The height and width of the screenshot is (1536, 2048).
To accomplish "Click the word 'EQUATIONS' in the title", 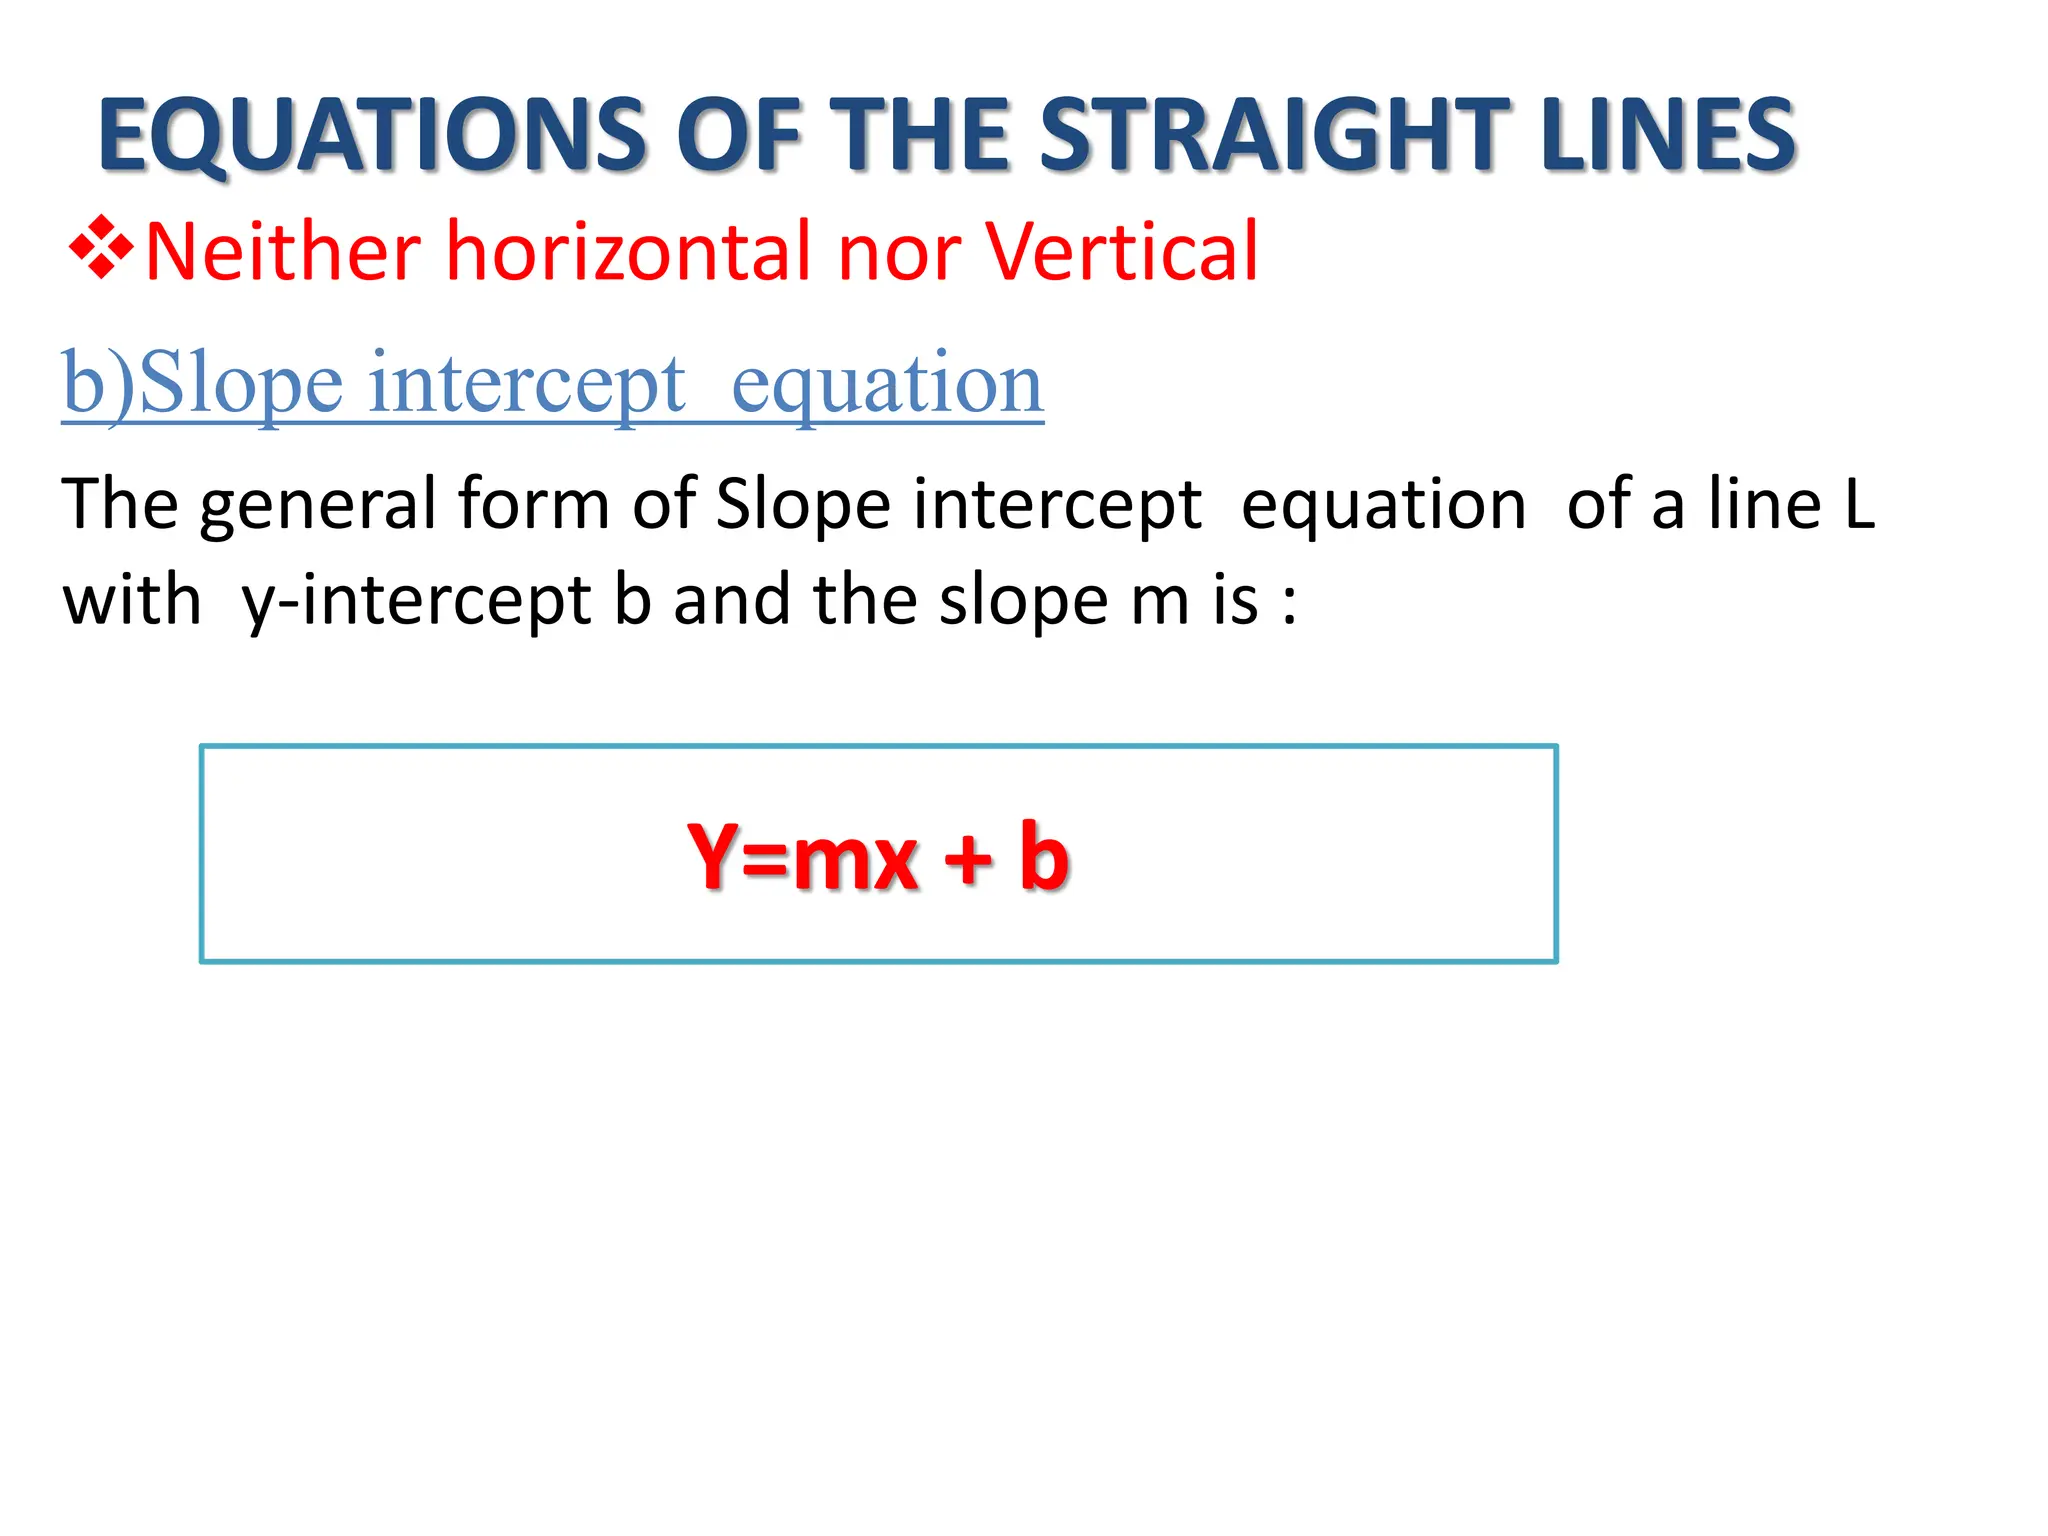I will tap(372, 135).
